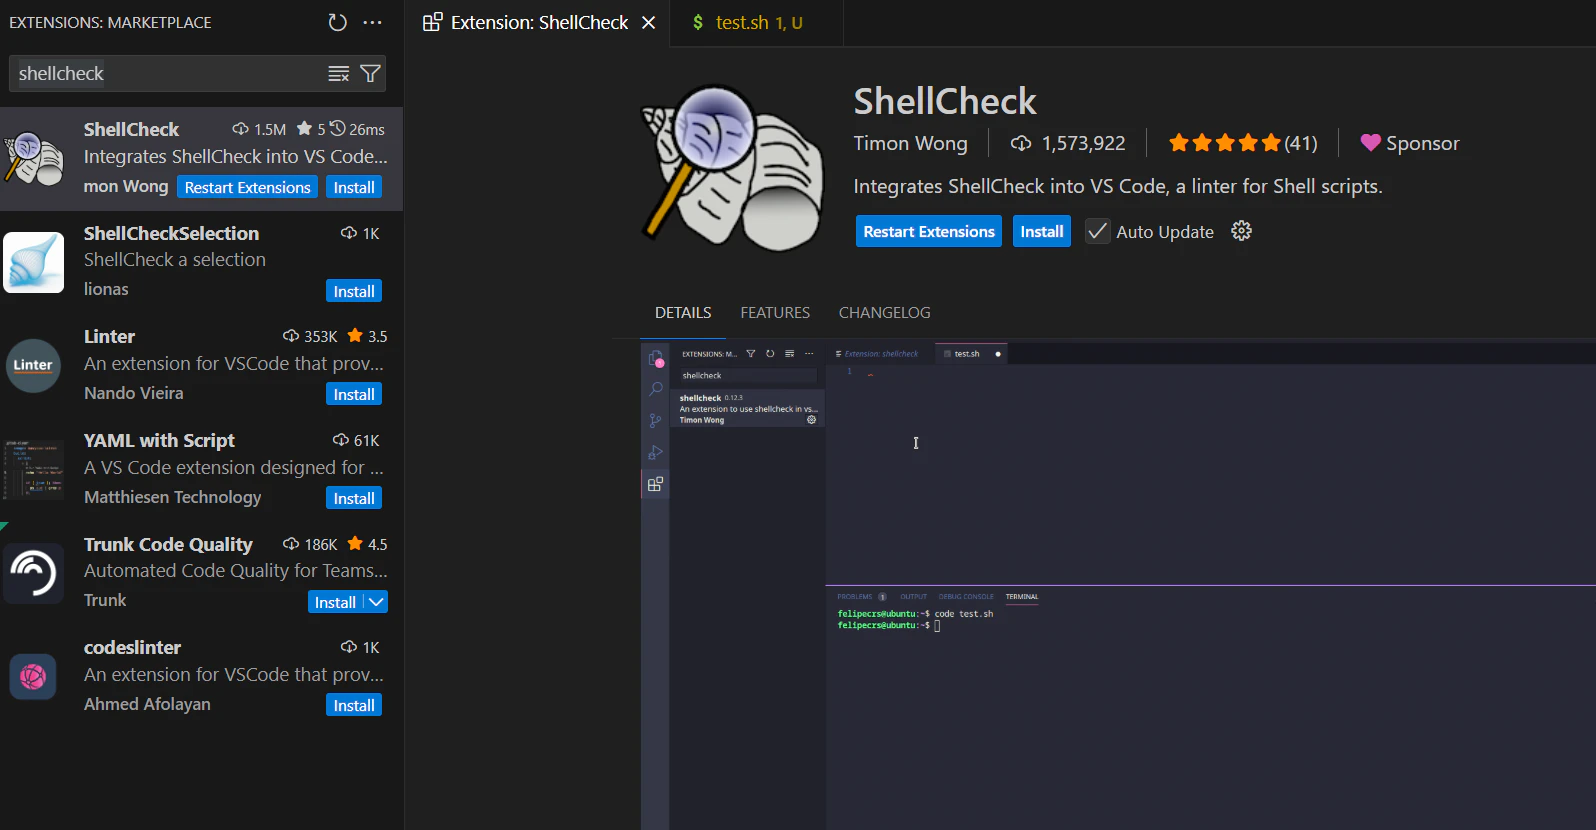Toggle the Auto Update checkbox

pyautogui.click(x=1097, y=231)
